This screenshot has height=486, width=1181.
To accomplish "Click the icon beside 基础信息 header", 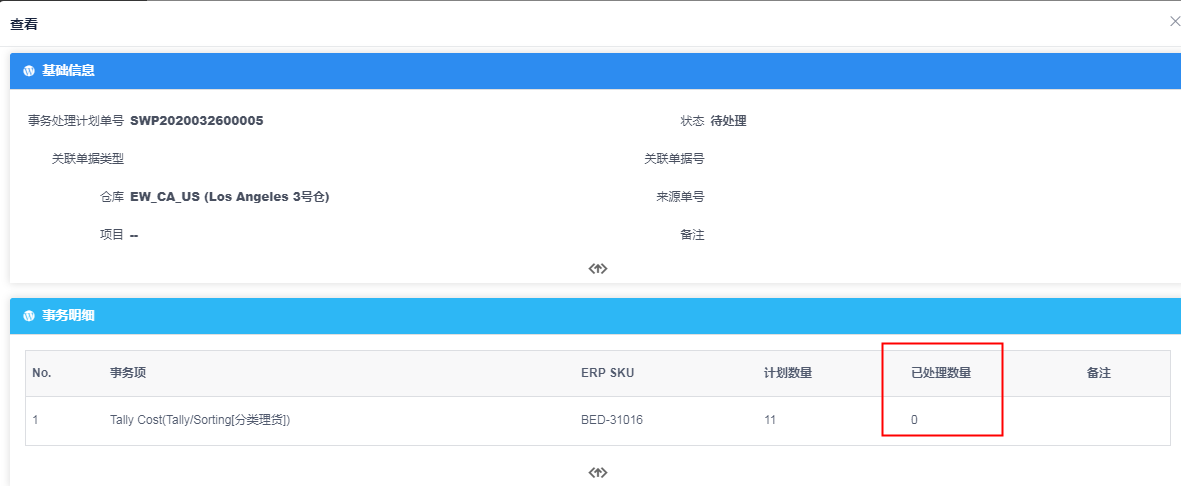I will point(29,71).
